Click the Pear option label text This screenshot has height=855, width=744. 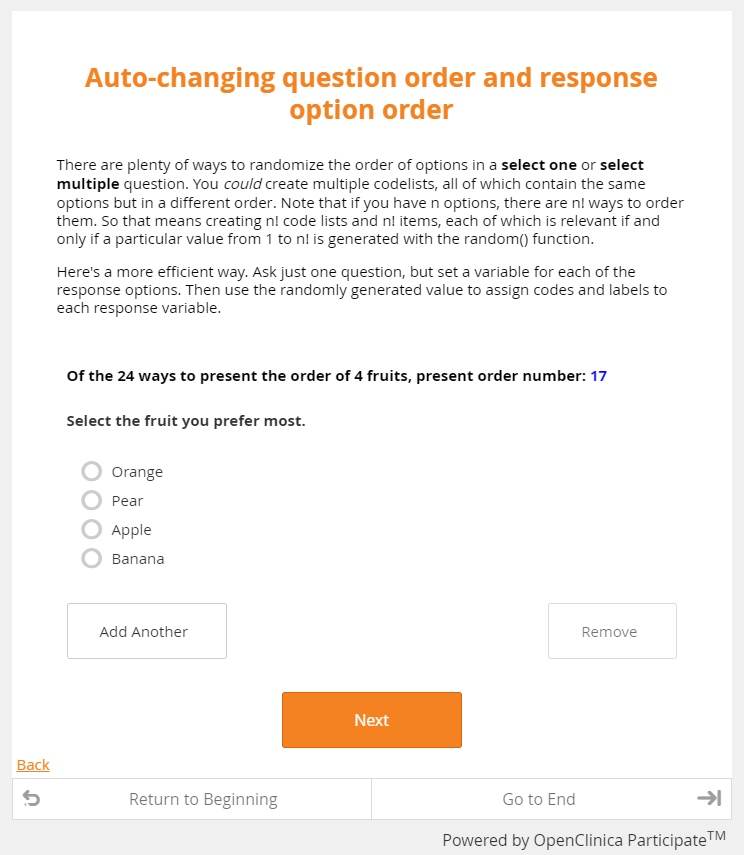(127, 501)
